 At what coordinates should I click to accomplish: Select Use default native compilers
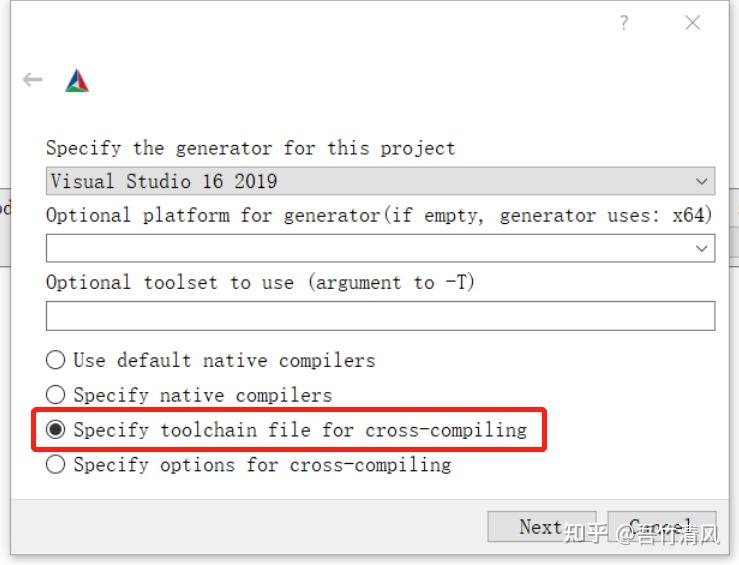tap(211, 360)
